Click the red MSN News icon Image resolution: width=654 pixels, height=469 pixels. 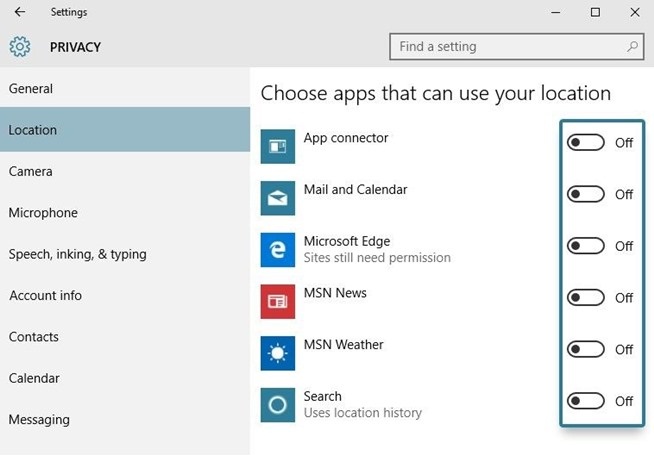277,301
